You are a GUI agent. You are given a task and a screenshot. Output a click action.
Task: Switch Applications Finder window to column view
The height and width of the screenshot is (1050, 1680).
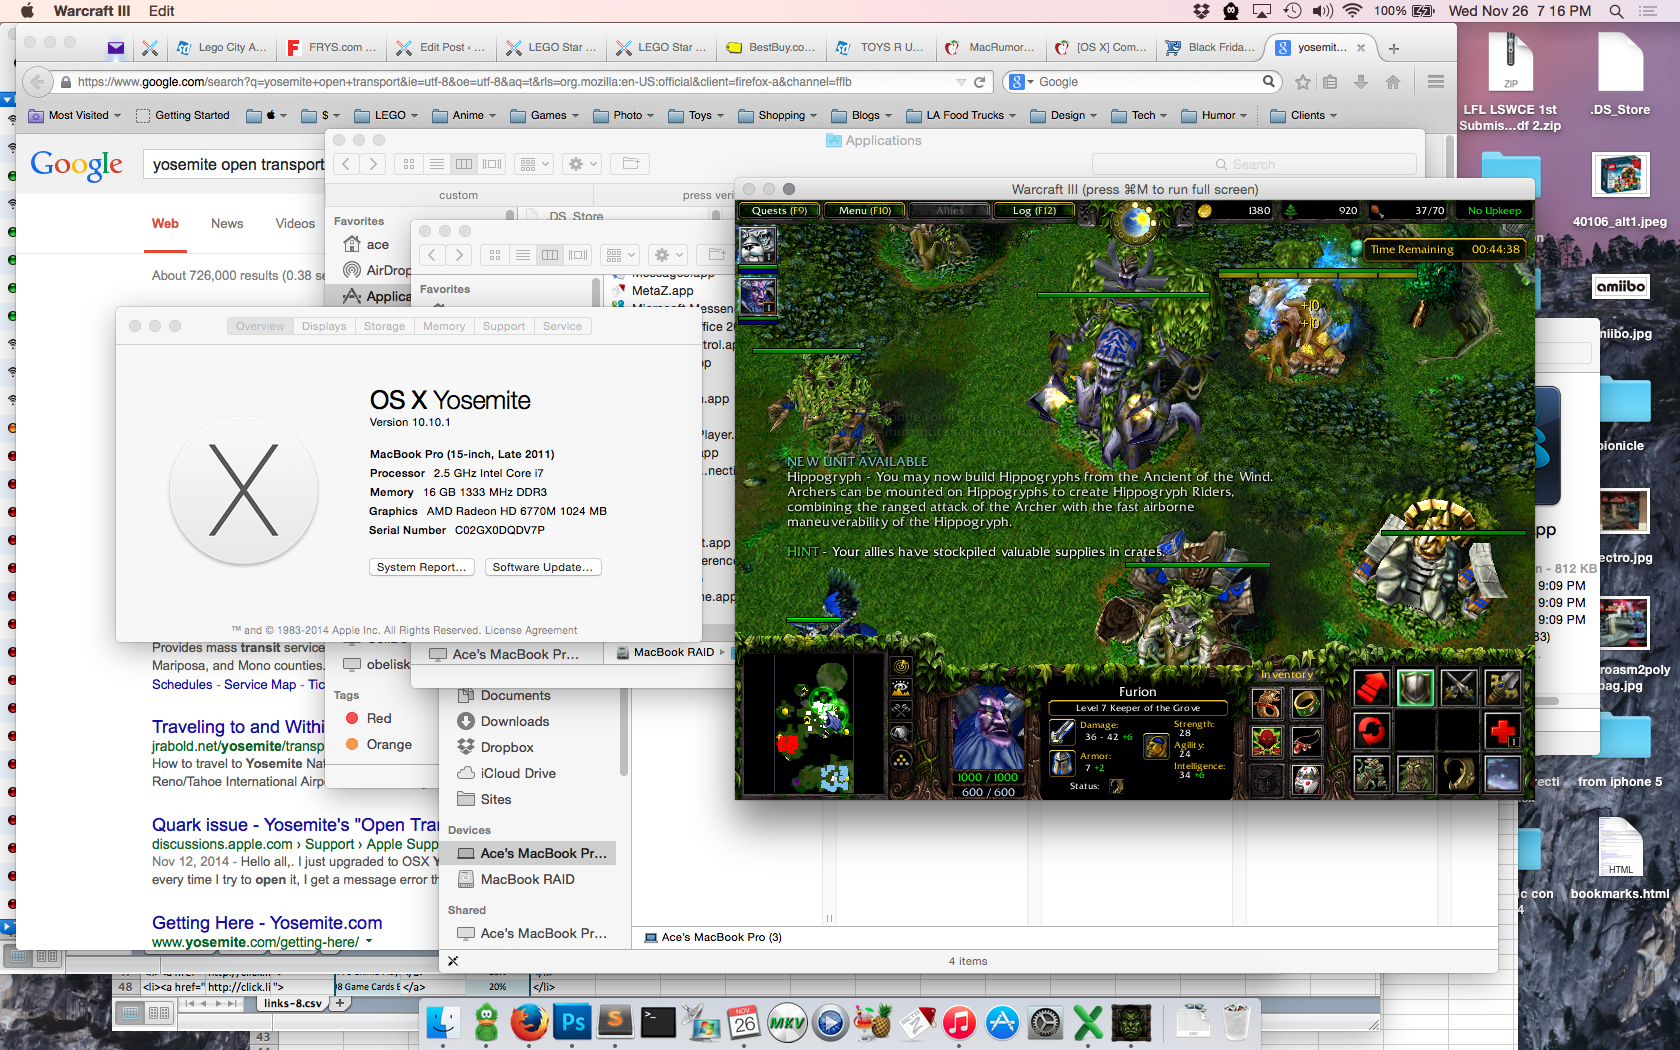pyautogui.click(x=464, y=164)
